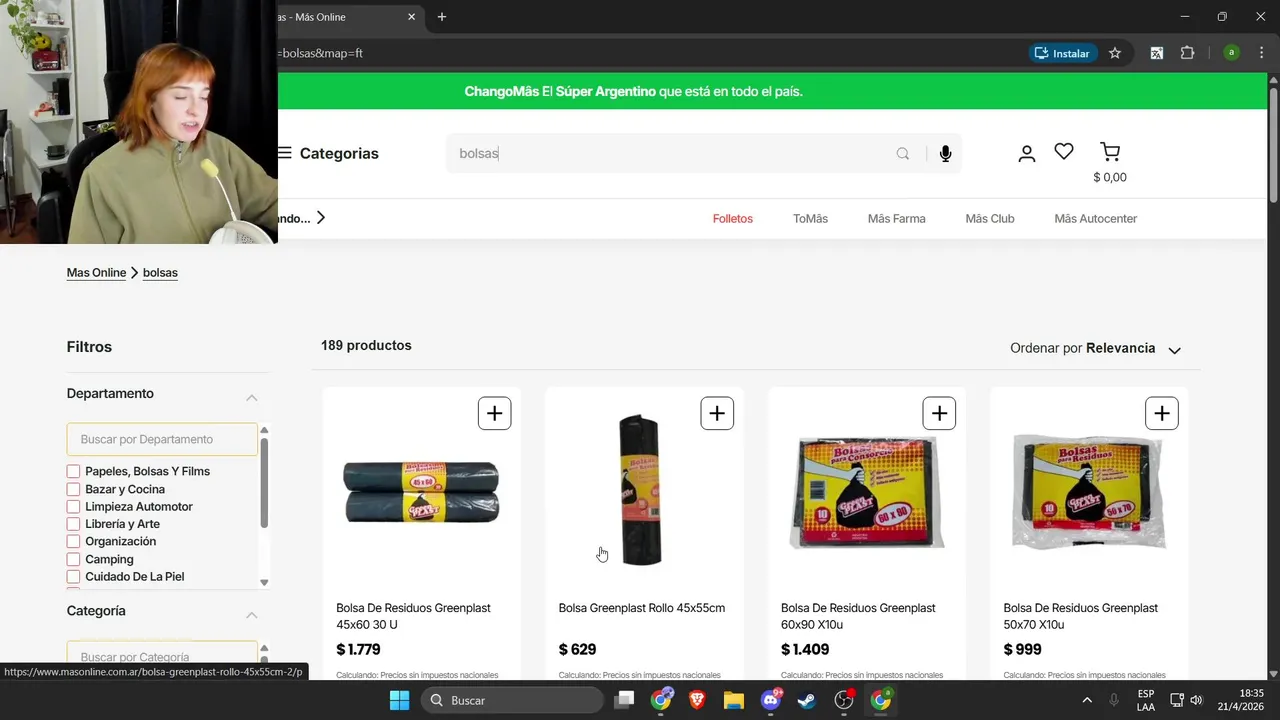This screenshot has height=720, width=1280.
Task: Open the ToMás menu item
Action: point(810,218)
